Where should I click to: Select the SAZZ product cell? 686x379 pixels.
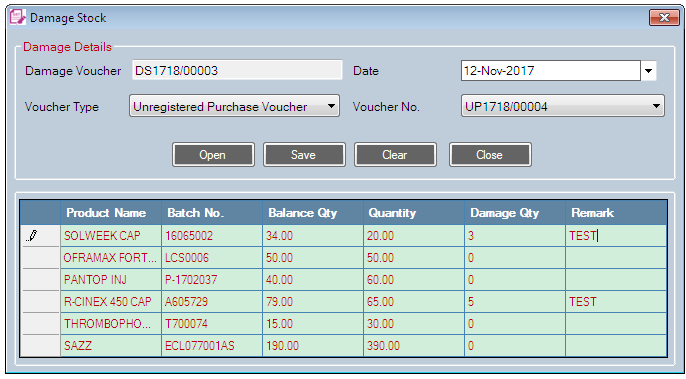(x=111, y=346)
